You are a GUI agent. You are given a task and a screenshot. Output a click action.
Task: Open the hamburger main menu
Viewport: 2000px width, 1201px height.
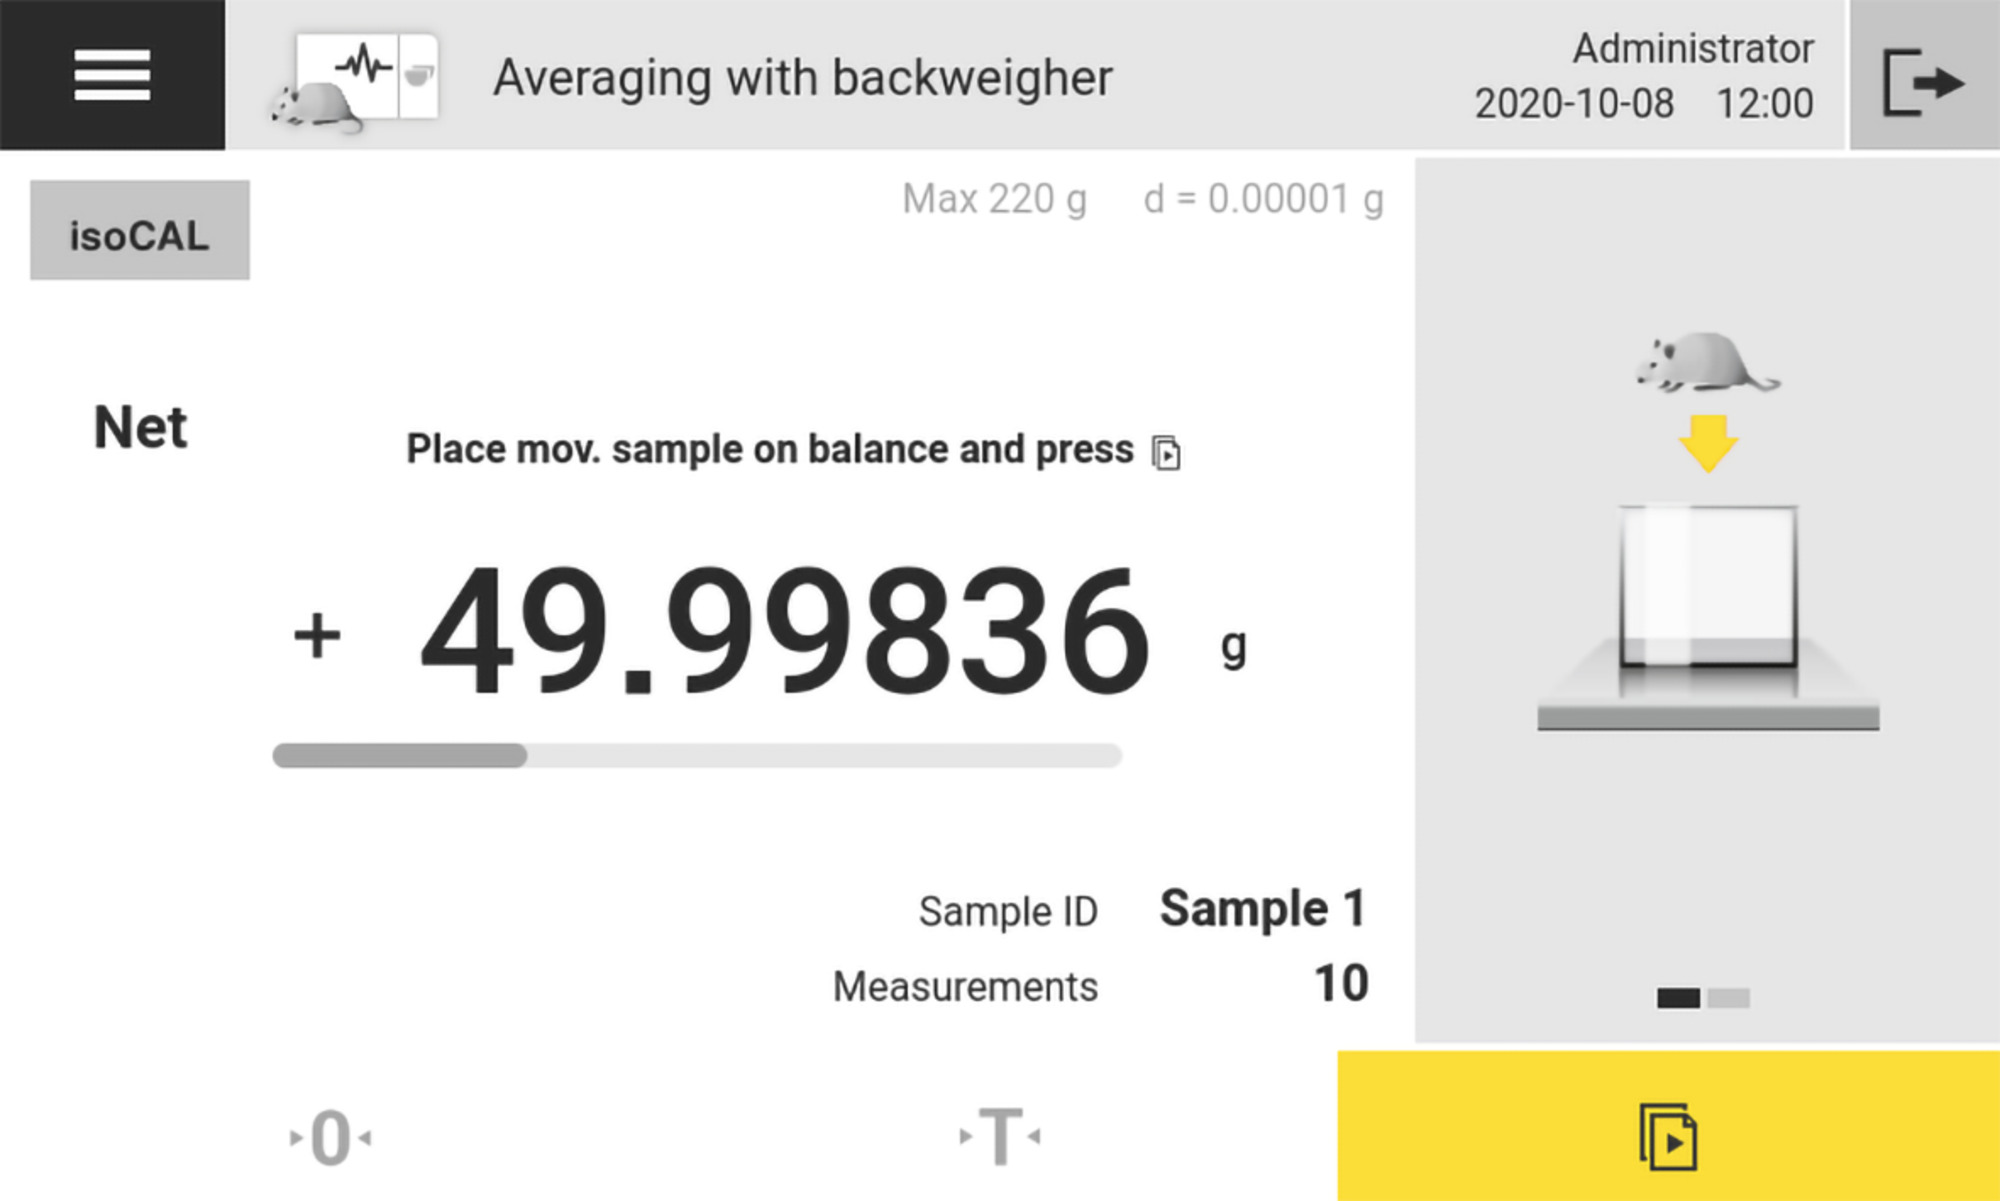coord(112,75)
